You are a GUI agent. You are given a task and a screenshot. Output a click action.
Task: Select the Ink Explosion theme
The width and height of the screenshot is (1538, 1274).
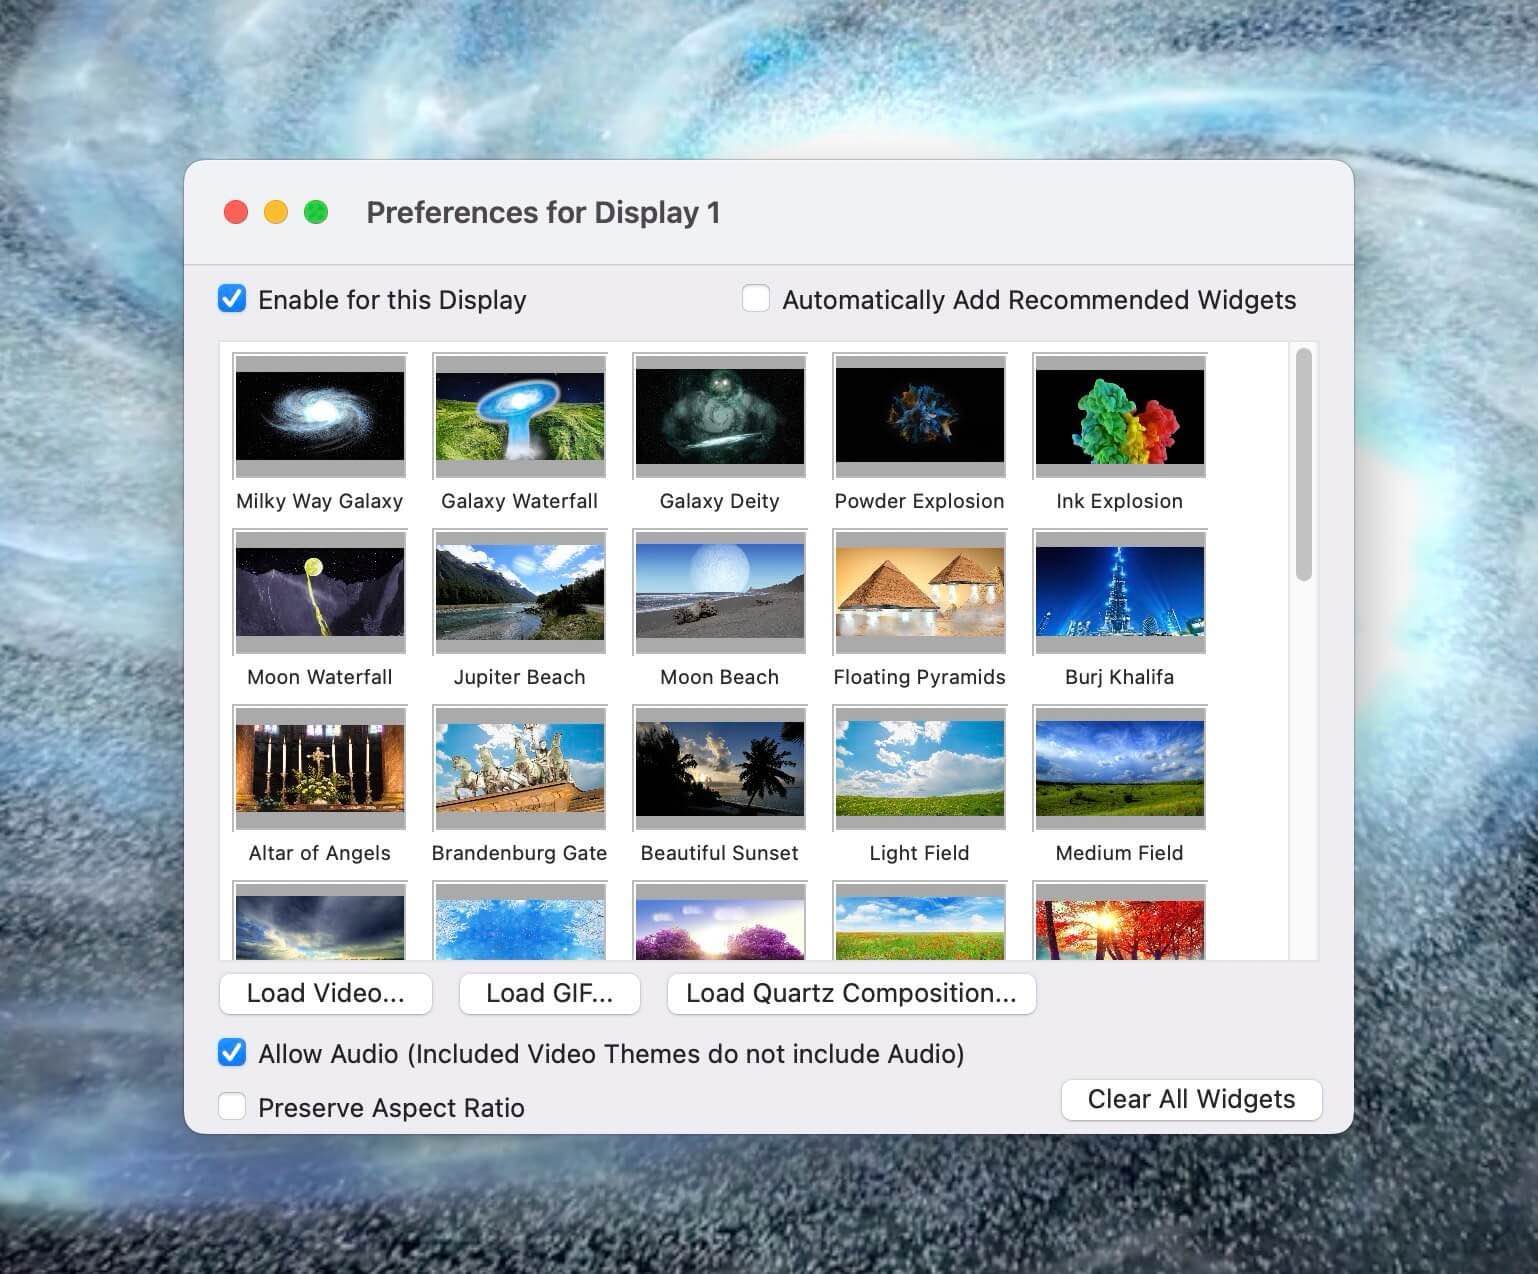coord(1119,417)
